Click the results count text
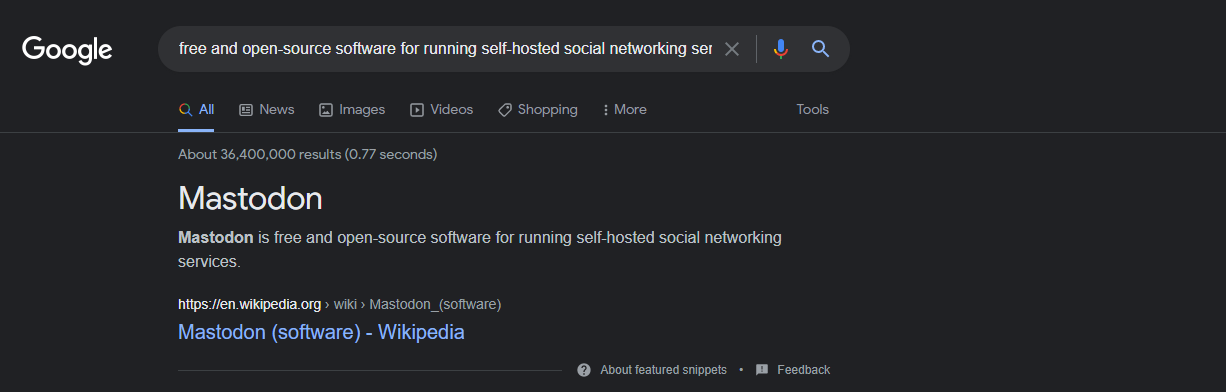Image resolution: width=1226 pixels, height=392 pixels. tap(307, 155)
